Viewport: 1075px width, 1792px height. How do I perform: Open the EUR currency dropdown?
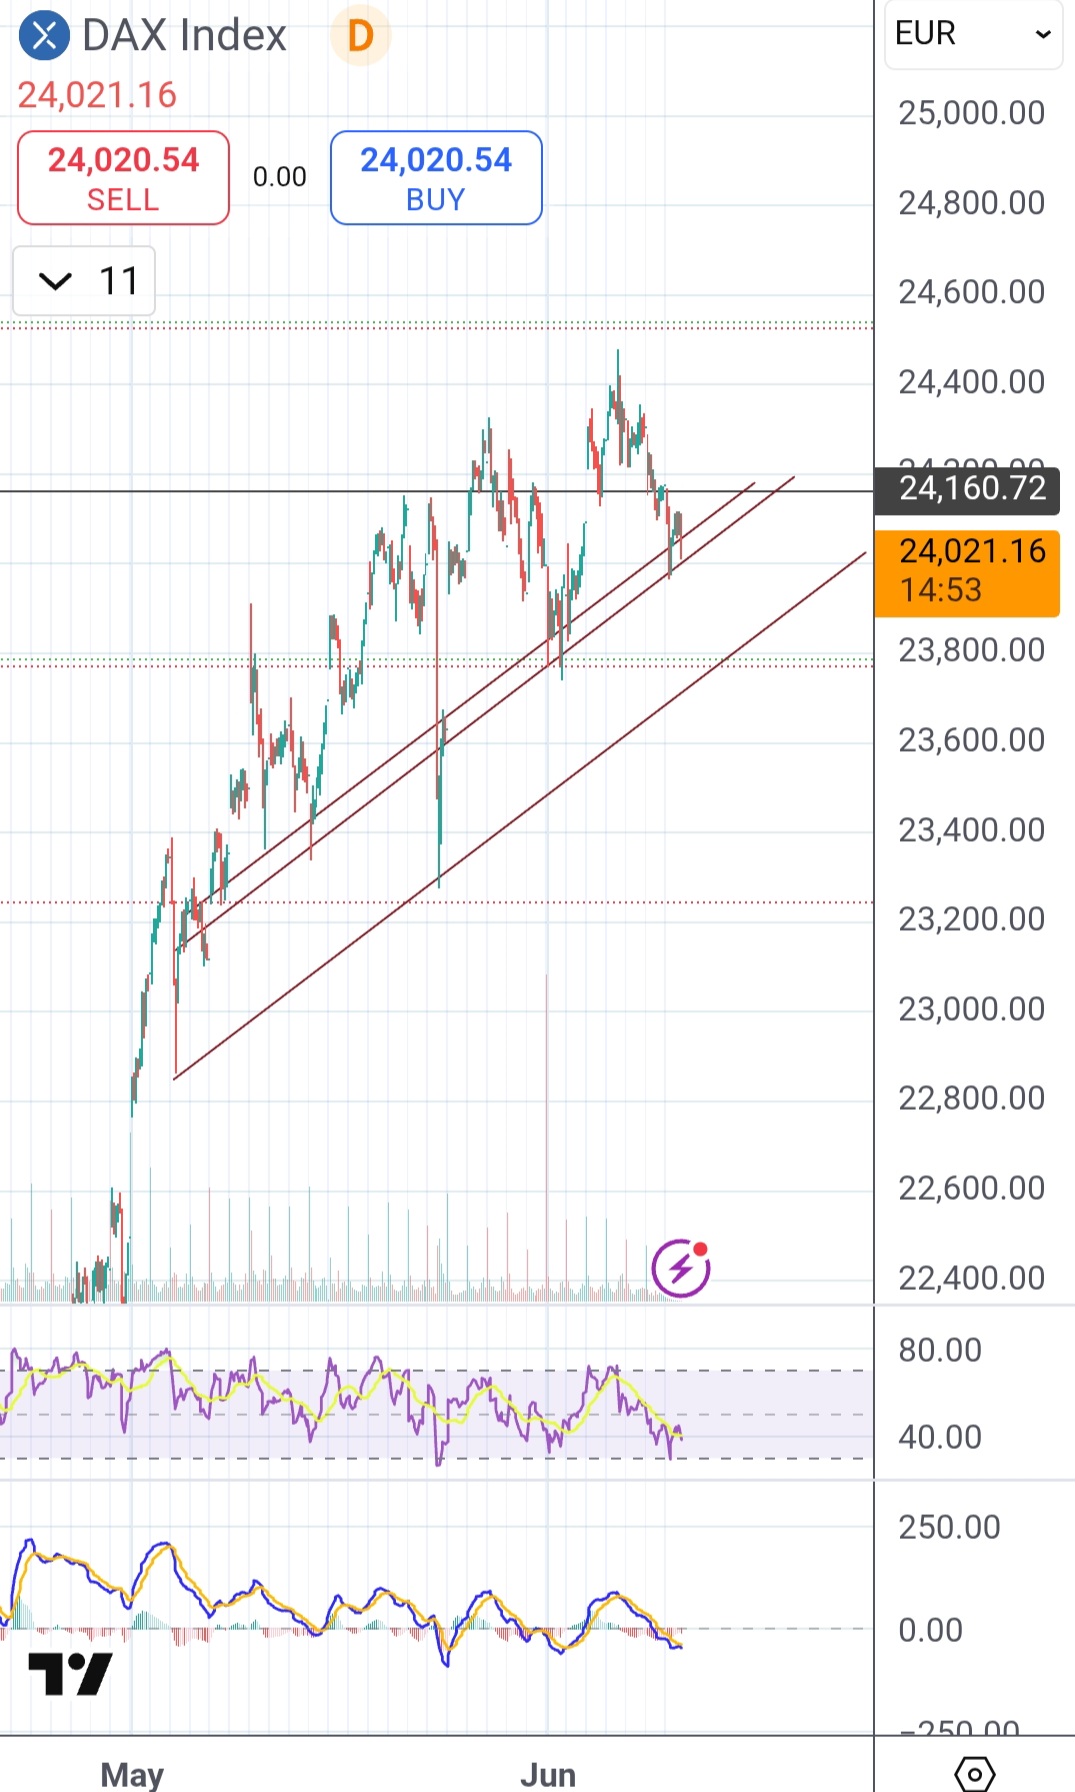pyautogui.click(x=973, y=34)
